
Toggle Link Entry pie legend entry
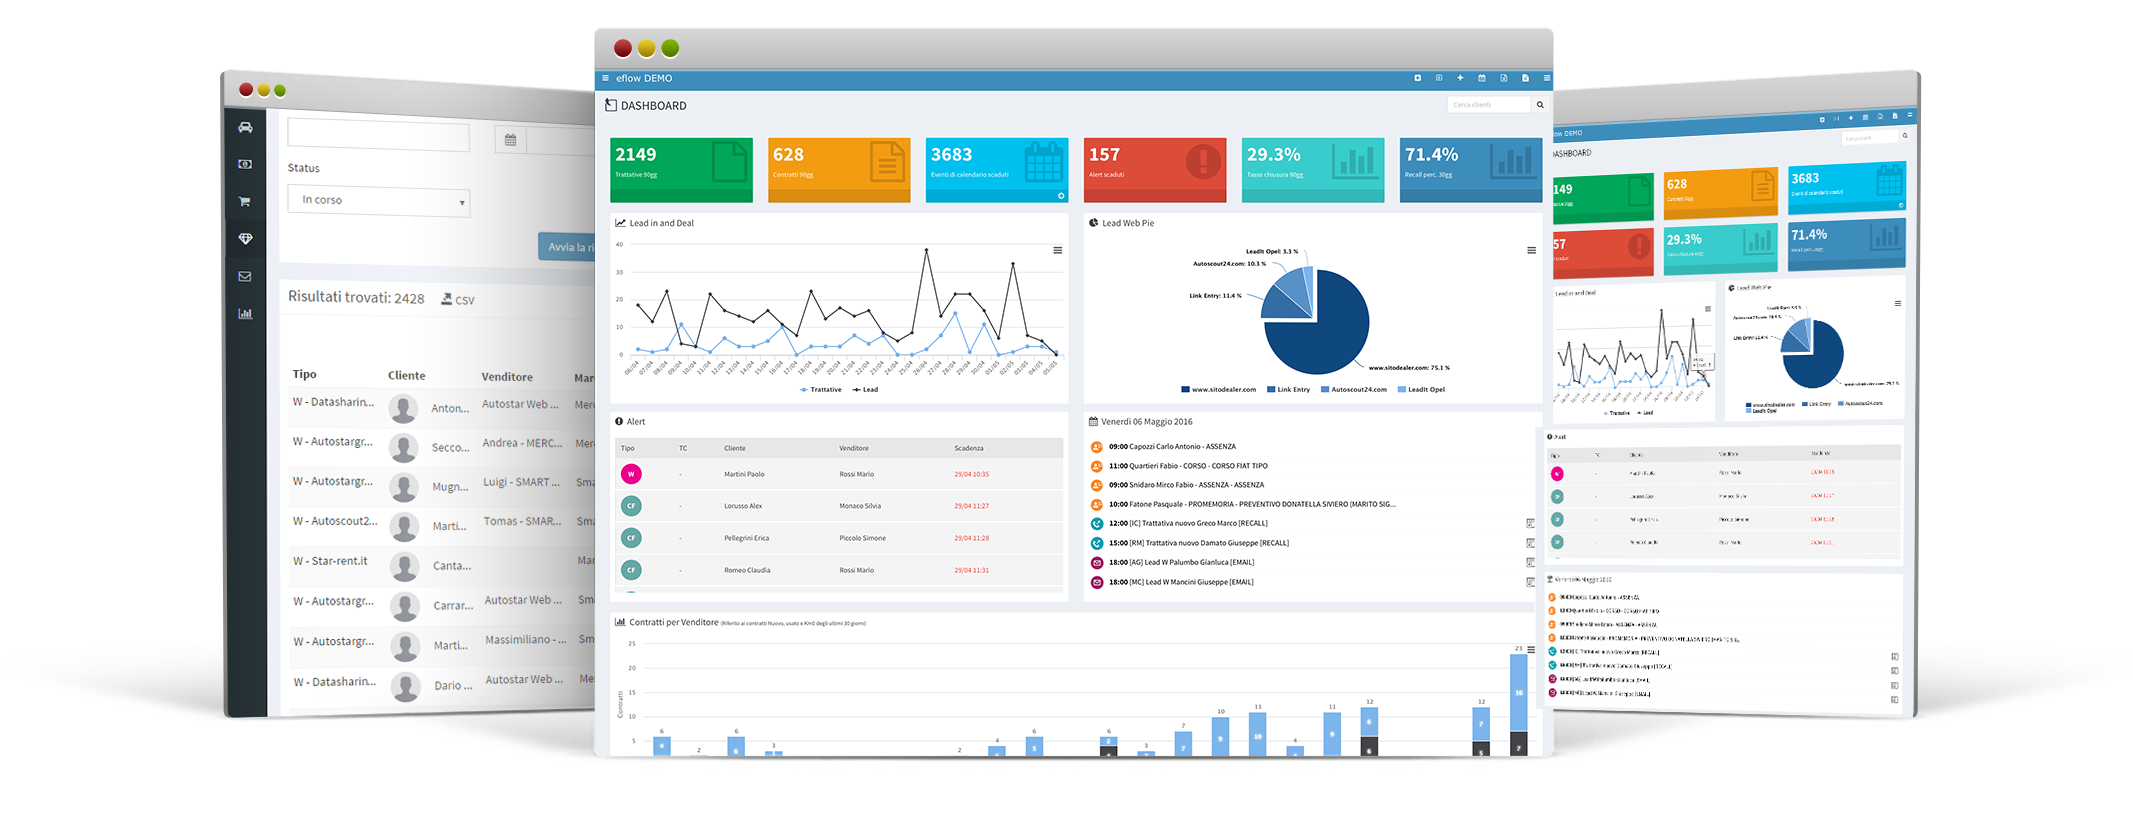point(1288,390)
